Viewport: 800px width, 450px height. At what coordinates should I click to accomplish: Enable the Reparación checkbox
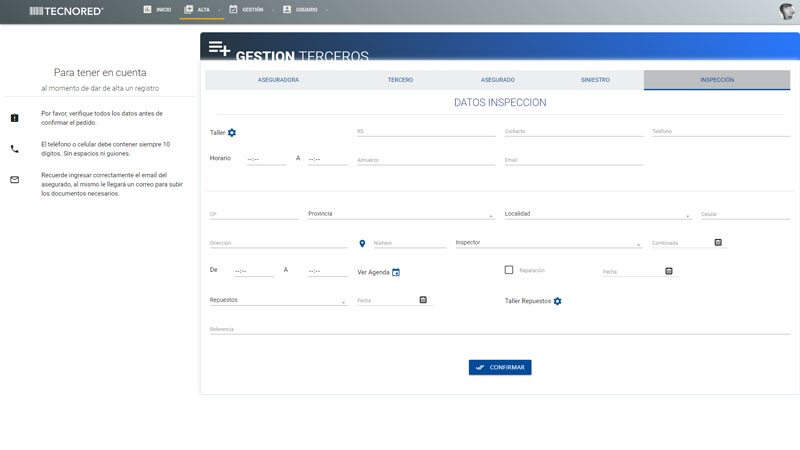tap(509, 270)
